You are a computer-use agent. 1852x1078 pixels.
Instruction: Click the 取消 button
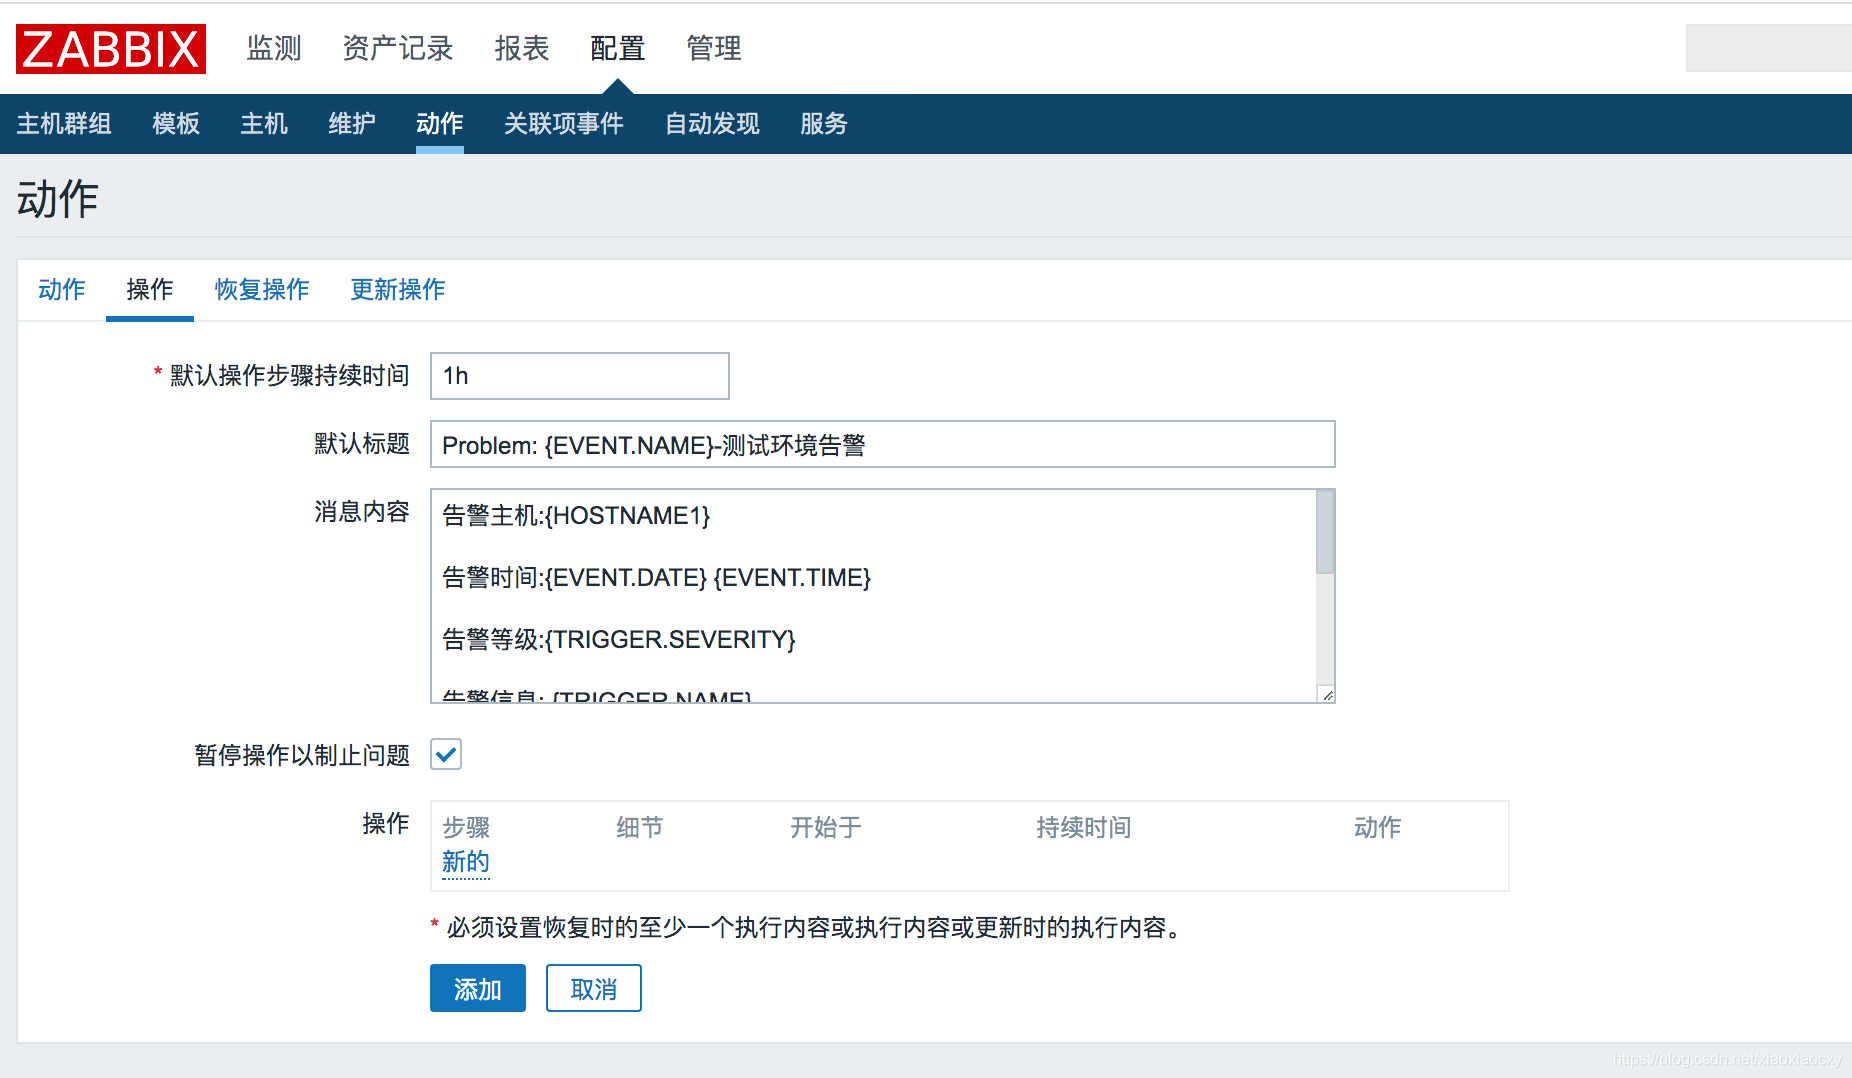(594, 988)
